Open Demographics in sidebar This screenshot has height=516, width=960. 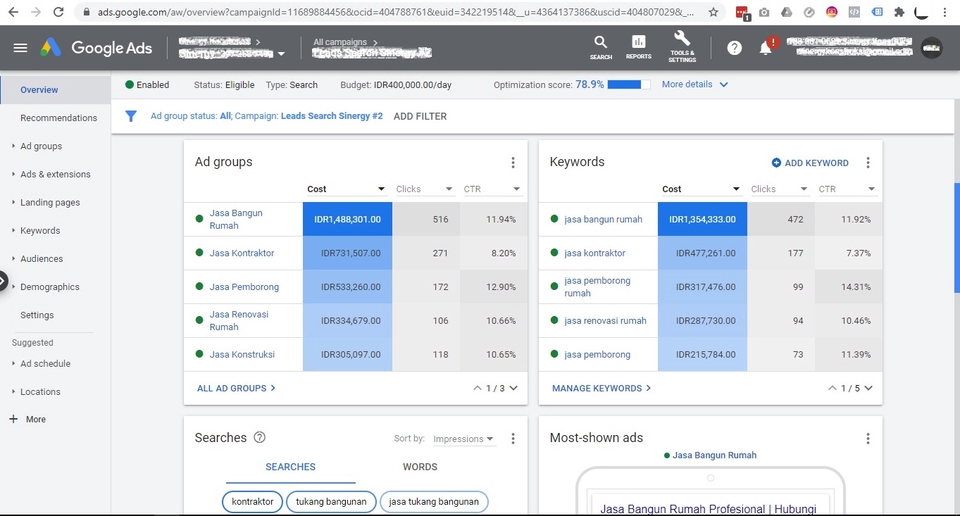pyautogui.click(x=50, y=286)
